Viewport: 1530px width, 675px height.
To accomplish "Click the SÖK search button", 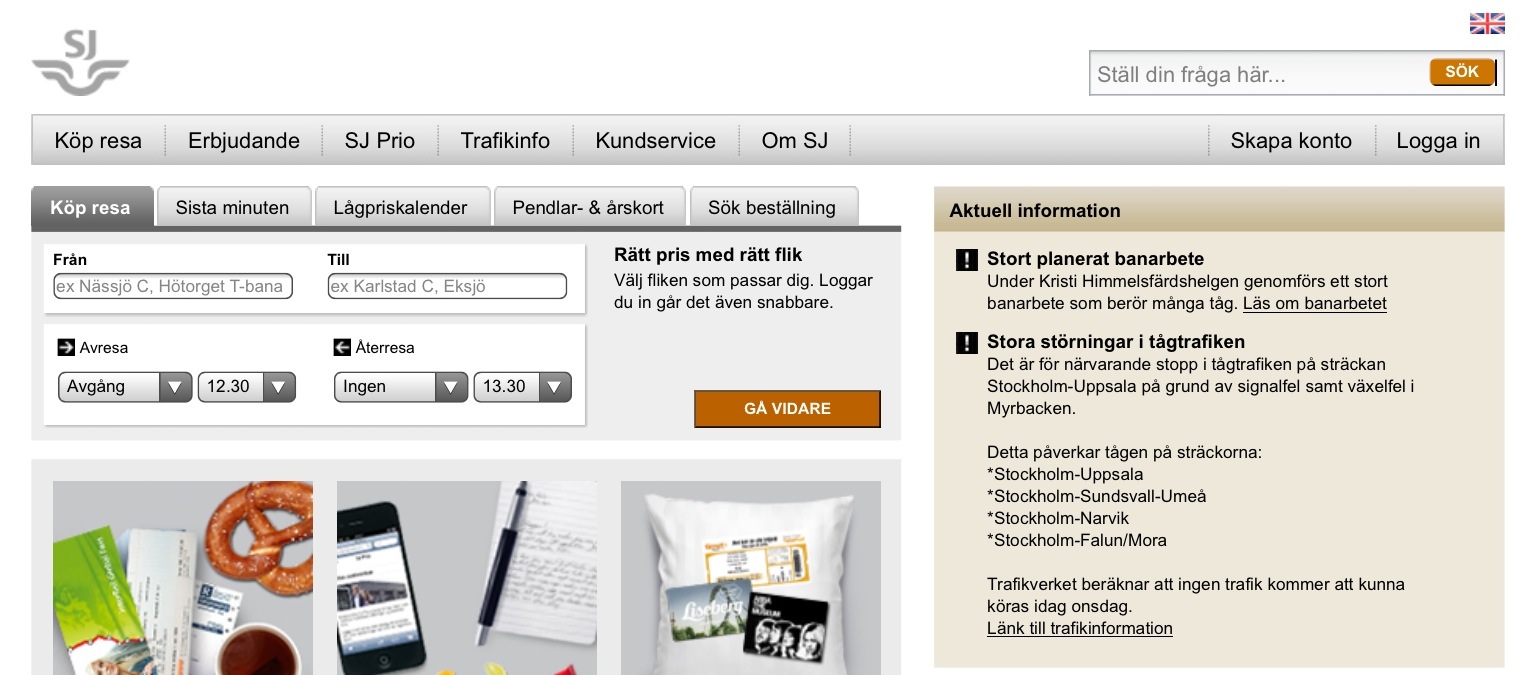I will [x=1461, y=72].
